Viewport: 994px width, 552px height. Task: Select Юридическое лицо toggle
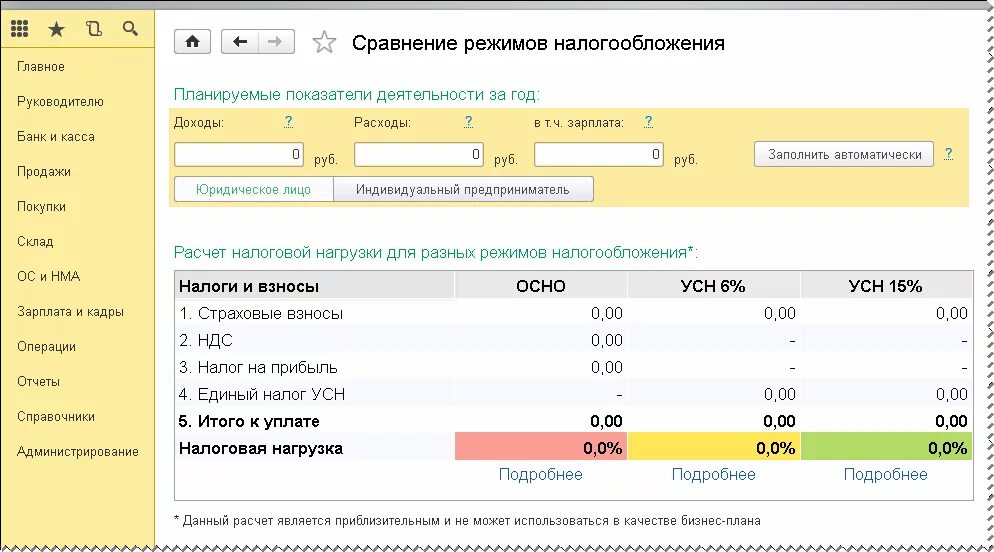click(x=254, y=189)
